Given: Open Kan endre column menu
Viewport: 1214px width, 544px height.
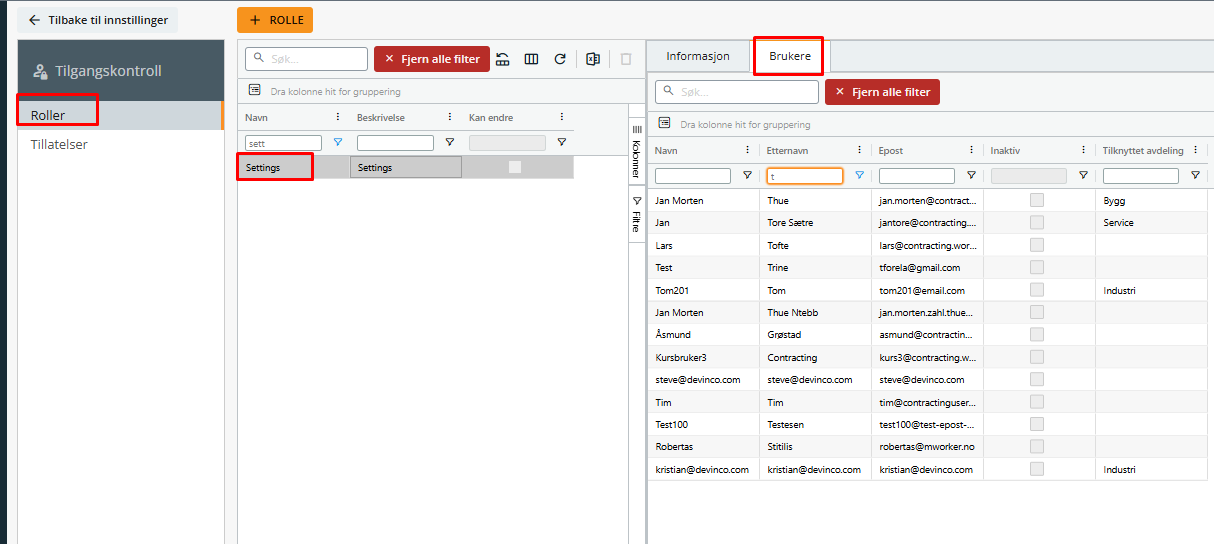Looking at the screenshot, I should (562, 117).
